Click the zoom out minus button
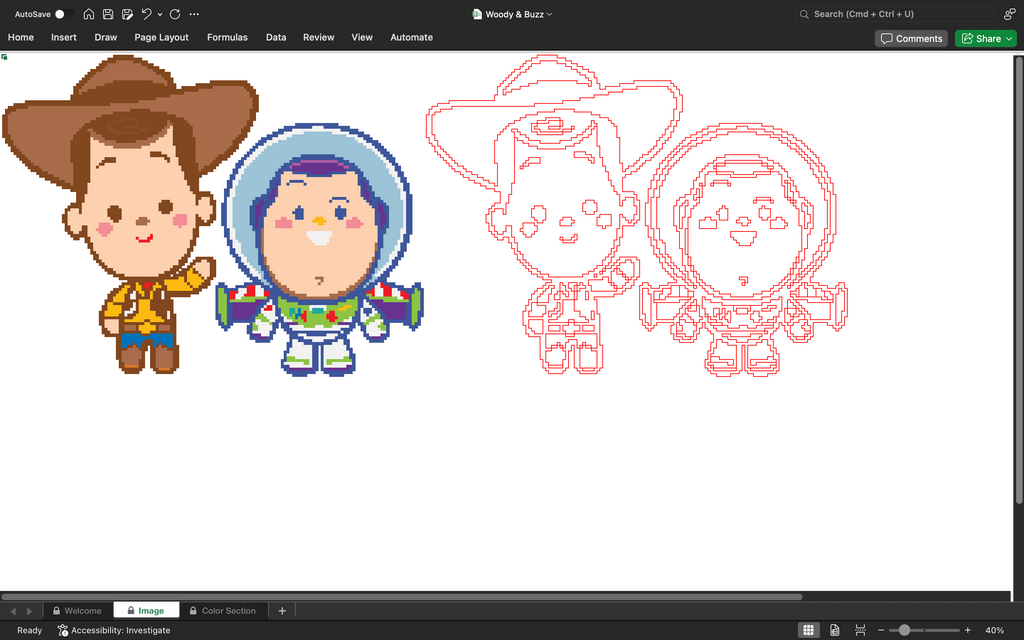The height and width of the screenshot is (640, 1024). (881, 630)
